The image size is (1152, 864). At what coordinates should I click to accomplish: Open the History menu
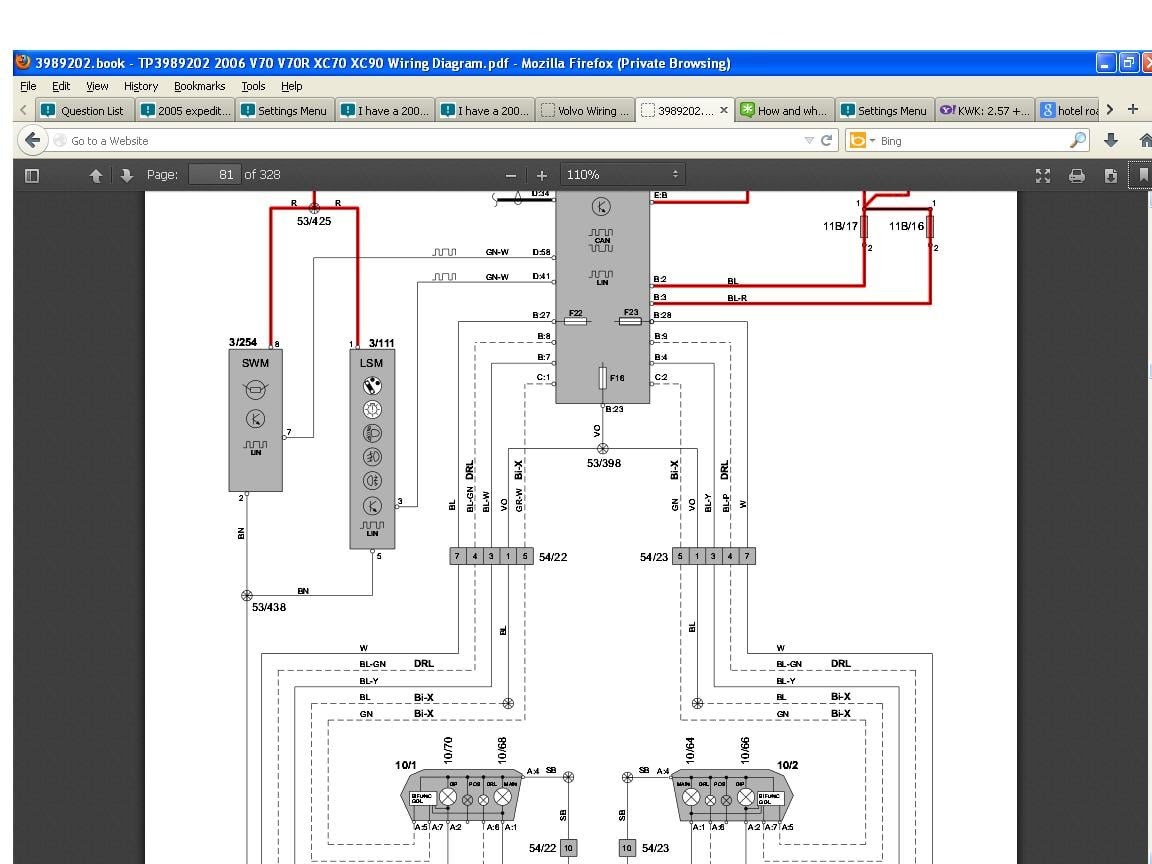click(140, 86)
